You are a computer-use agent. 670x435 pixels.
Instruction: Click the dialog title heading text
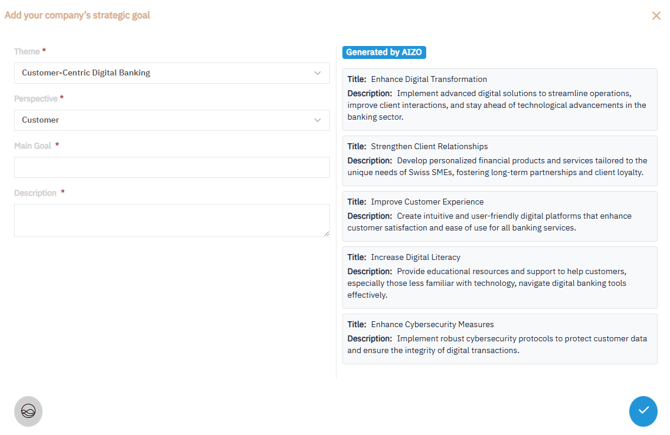point(77,15)
